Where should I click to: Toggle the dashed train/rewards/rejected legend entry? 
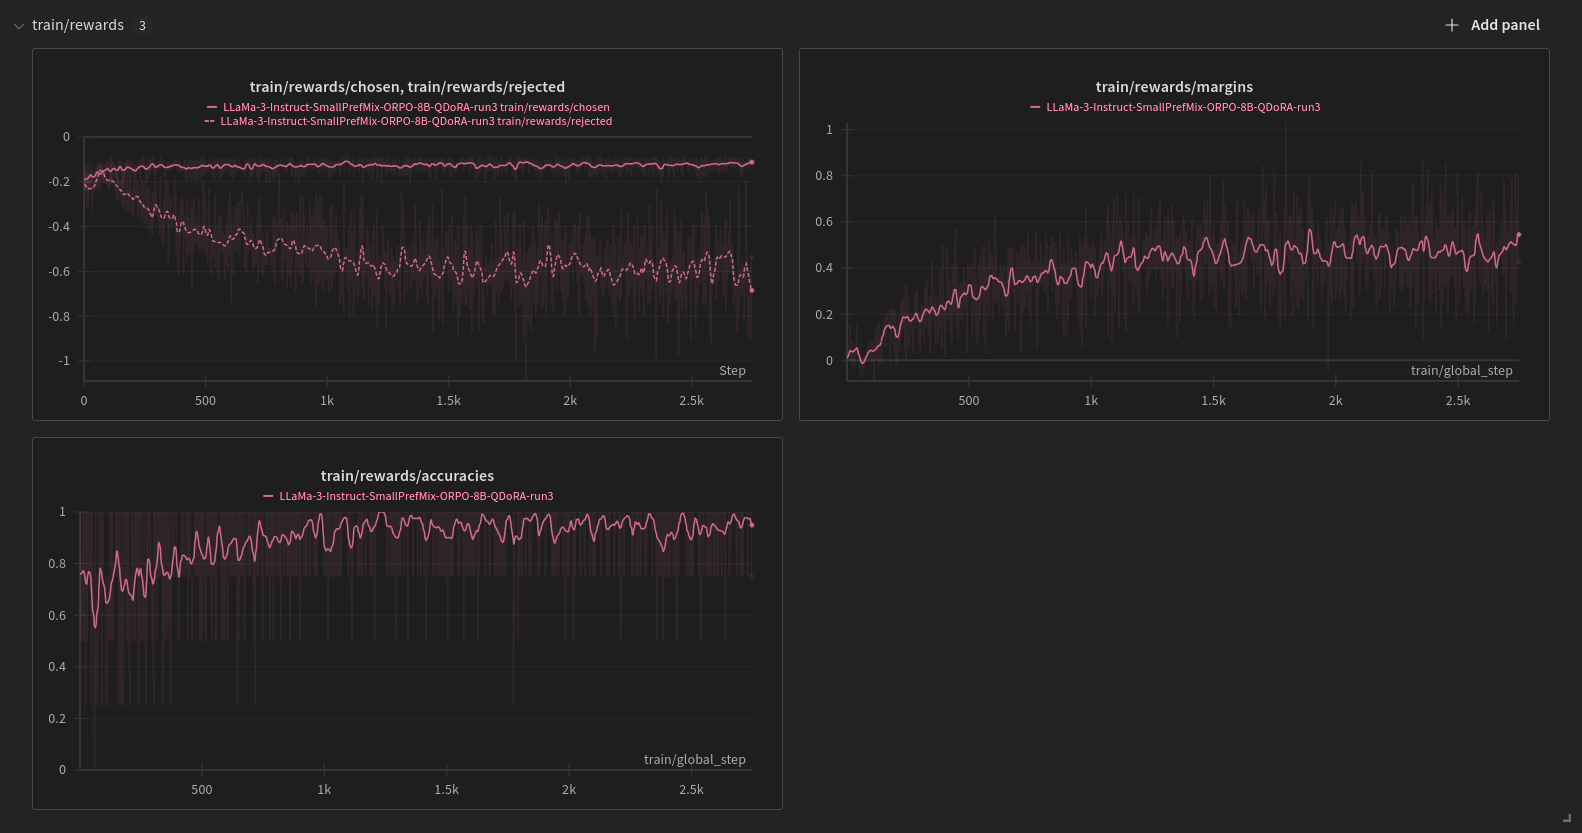coord(416,121)
